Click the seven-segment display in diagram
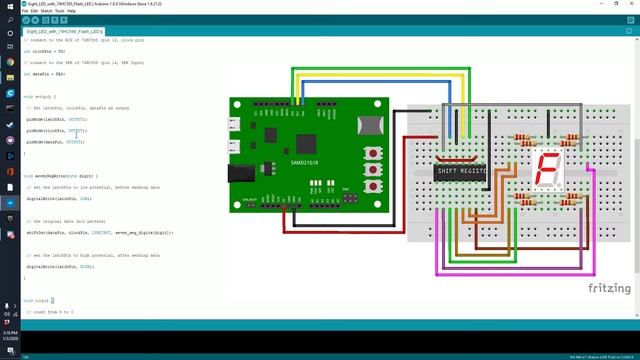Screen dimensions: 640x360 pos(548,170)
